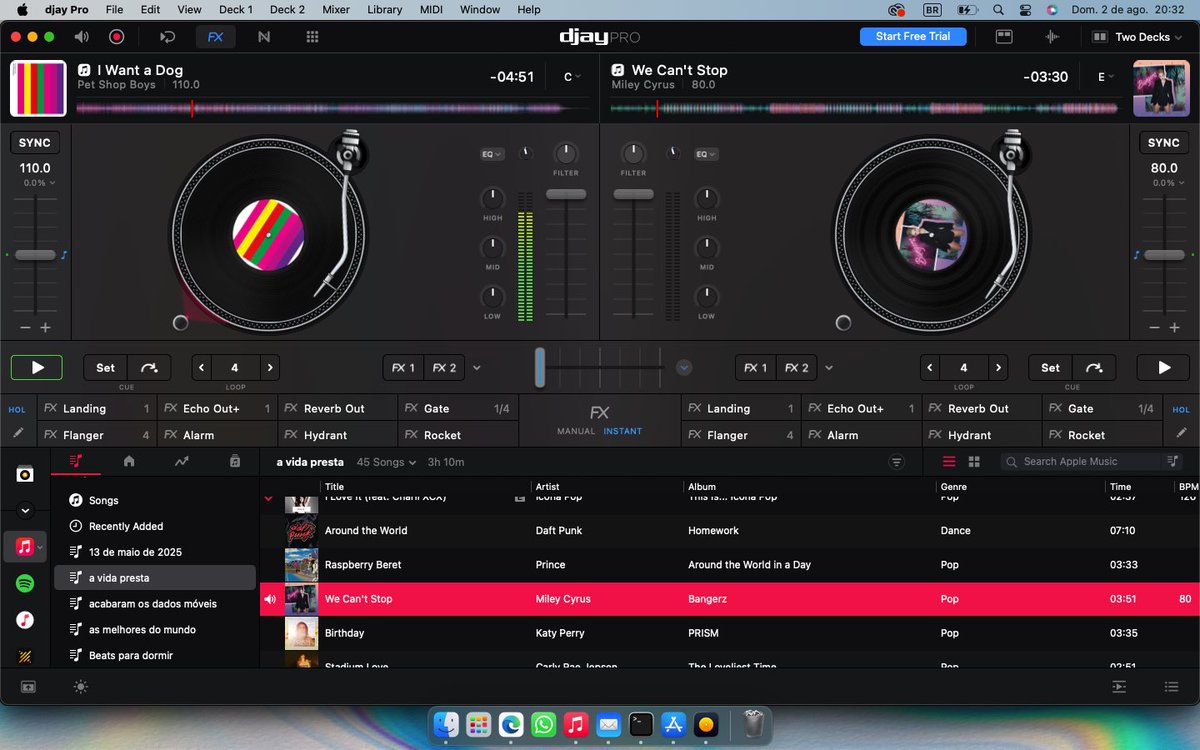
Task: Open the Automix loop-arrow icon
Action: 168,37
